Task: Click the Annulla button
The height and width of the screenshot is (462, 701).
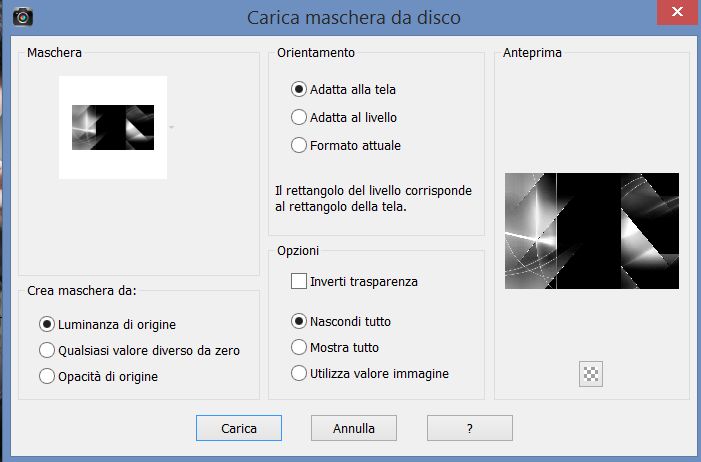Action: point(354,428)
